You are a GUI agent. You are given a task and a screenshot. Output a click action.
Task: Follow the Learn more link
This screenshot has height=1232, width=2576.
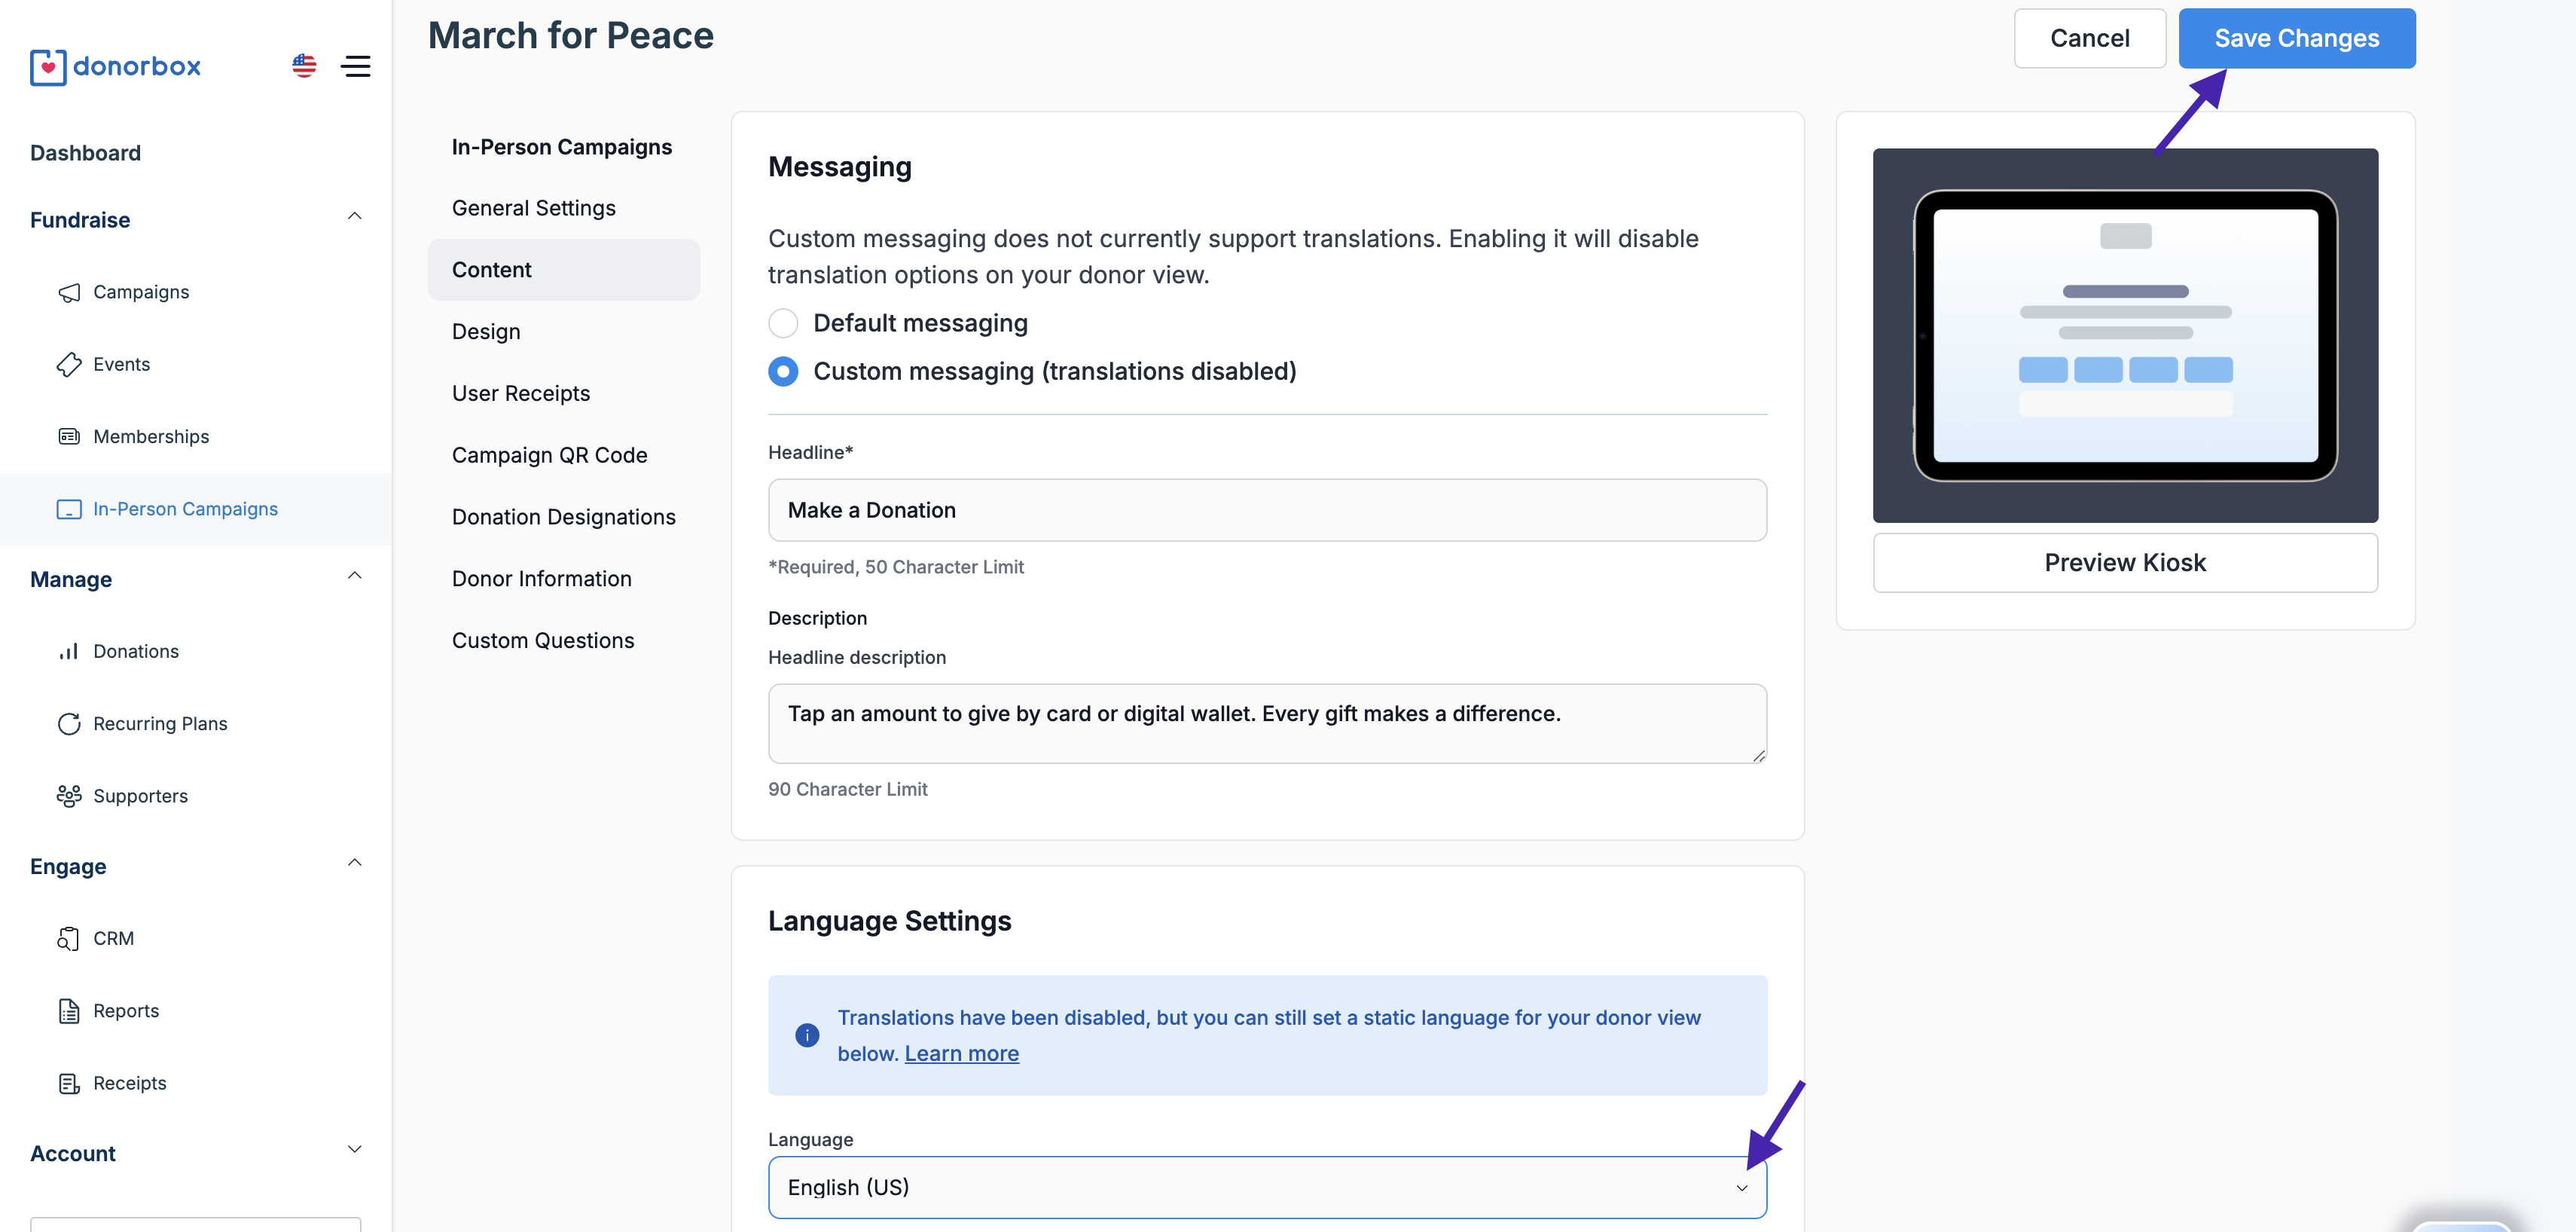click(x=961, y=1054)
